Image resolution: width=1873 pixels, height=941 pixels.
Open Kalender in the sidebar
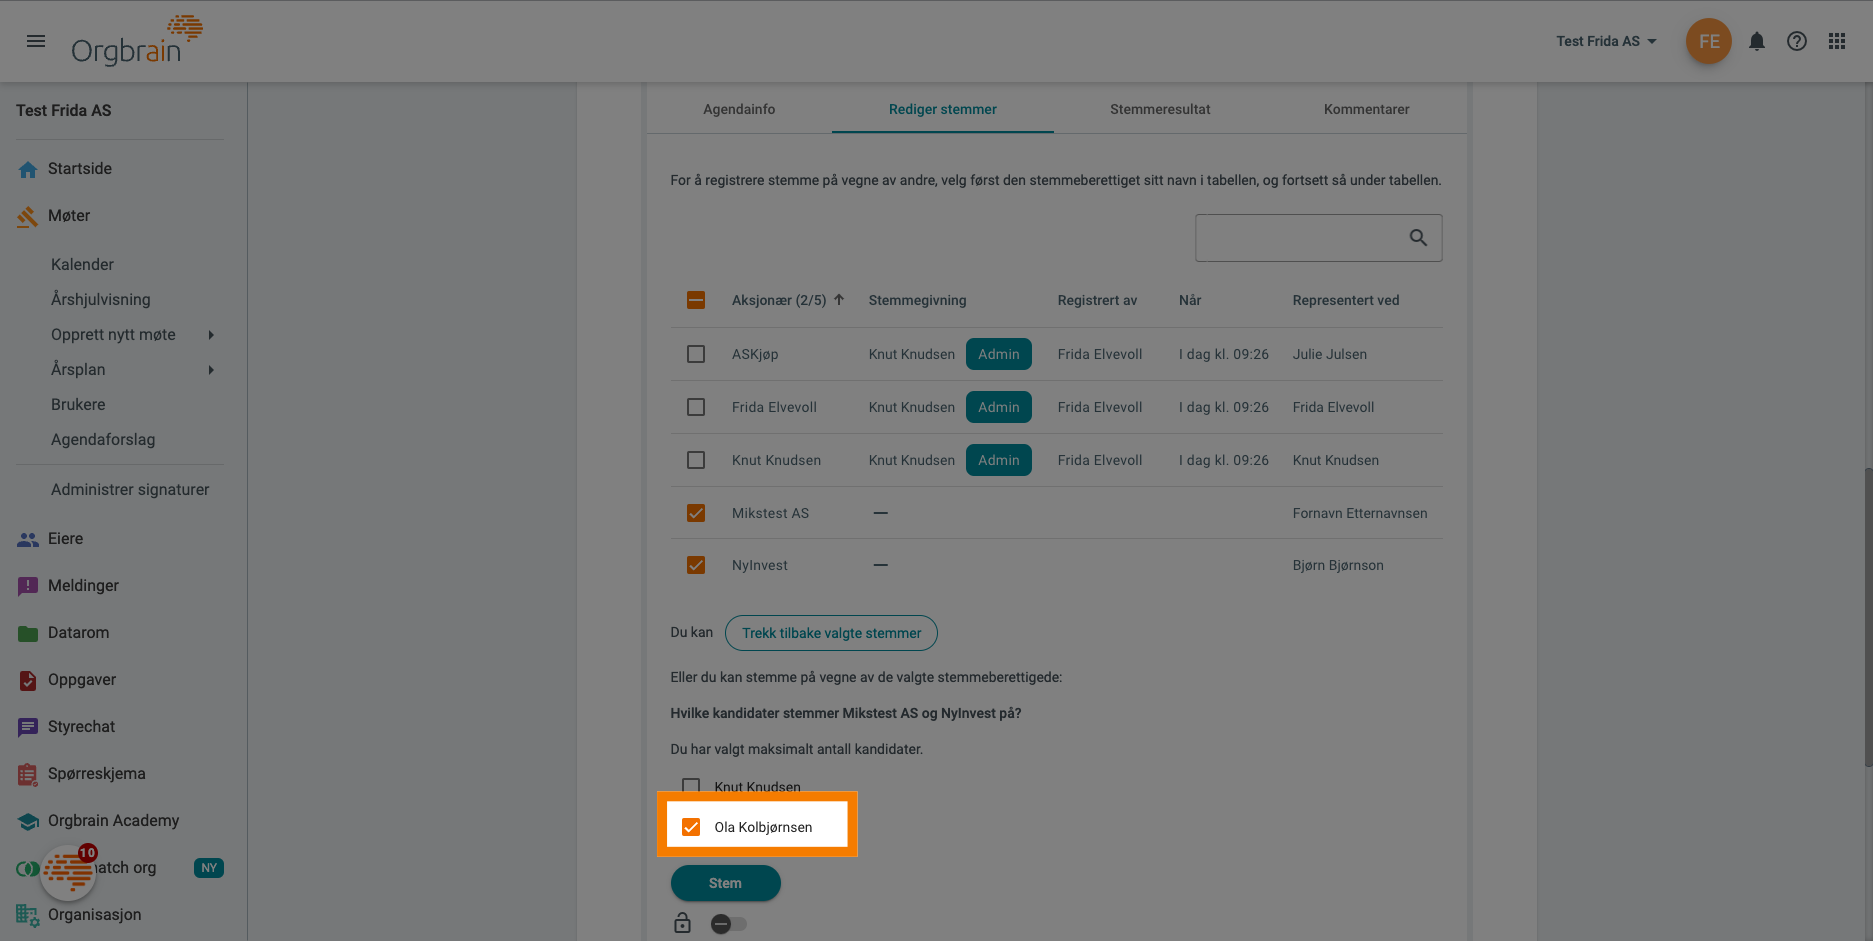(x=82, y=265)
